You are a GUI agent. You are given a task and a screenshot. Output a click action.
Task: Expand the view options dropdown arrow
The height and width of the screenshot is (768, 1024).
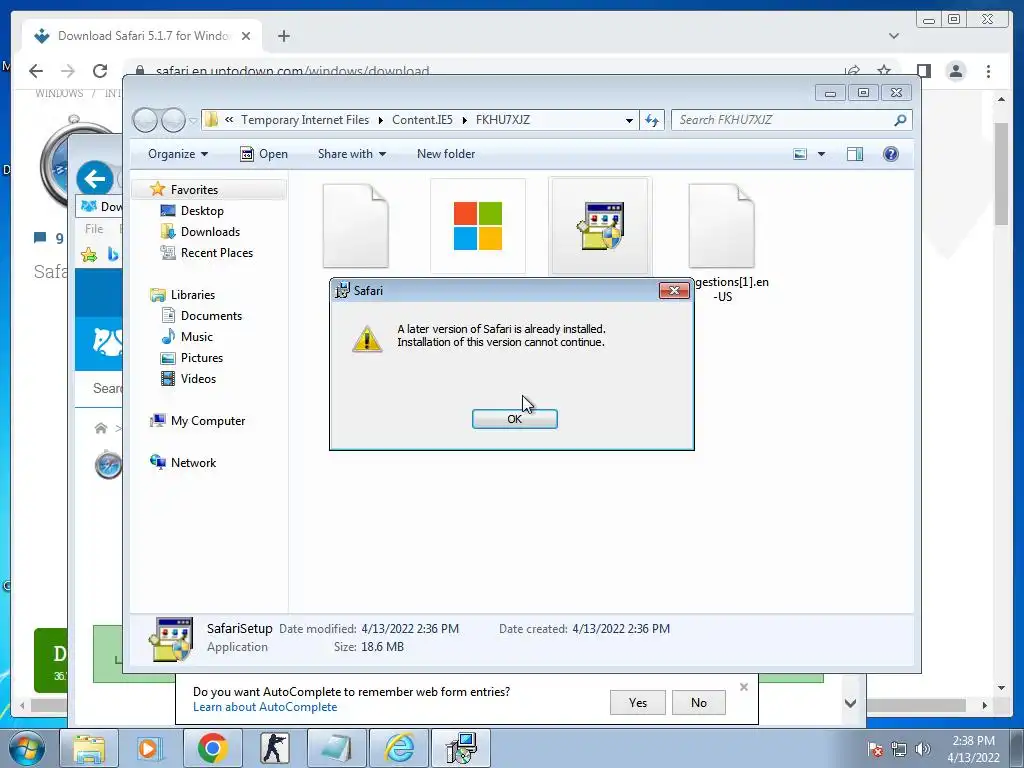tap(821, 154)
